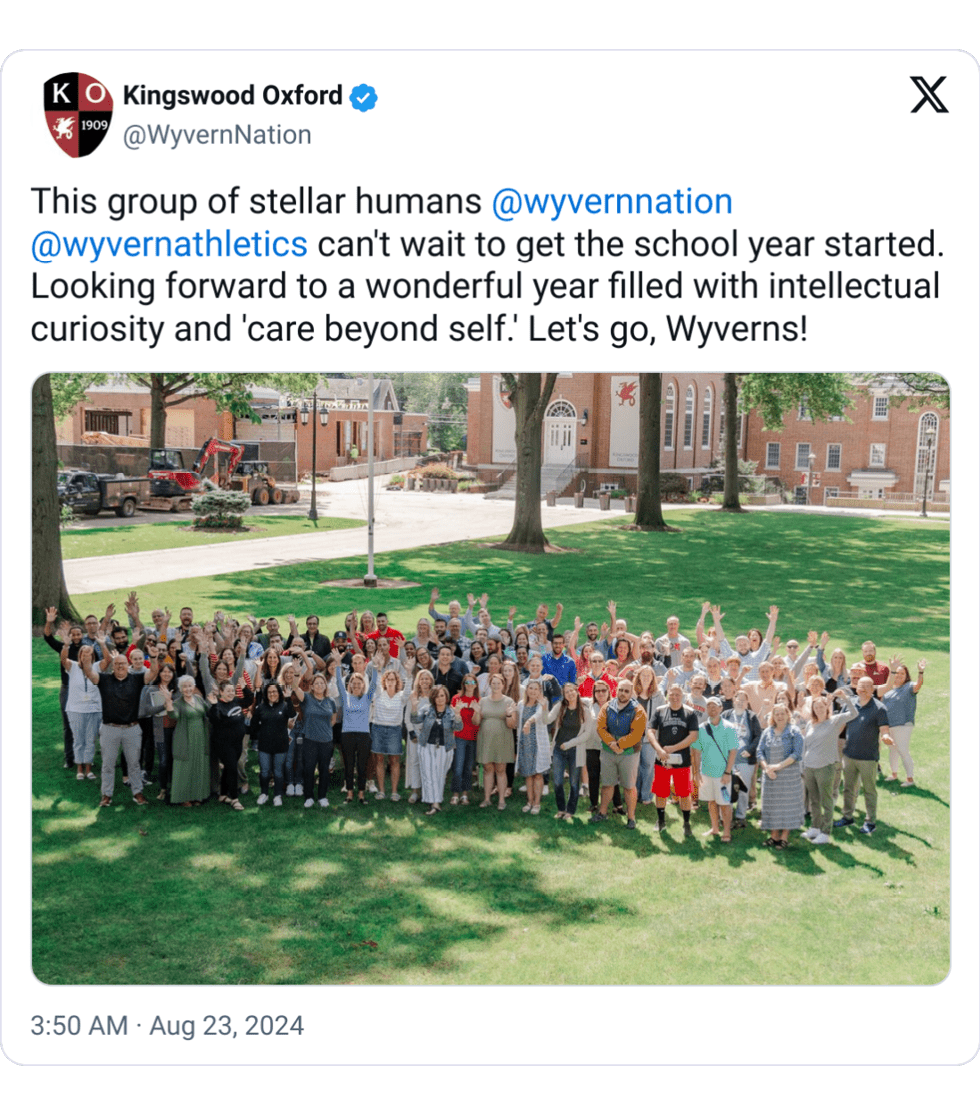Click the X logo in the tweet corner
The height and width of the screenshot is (1115, 980).
click(929, 95)
